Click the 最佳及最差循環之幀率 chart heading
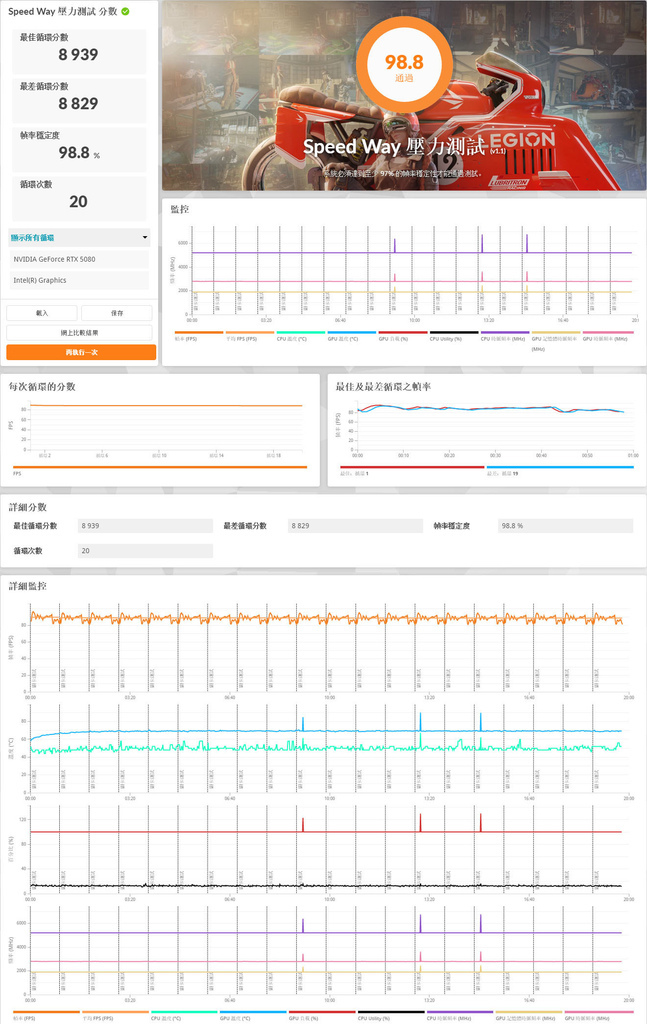 pyautogui.click(x=383, y=387)
